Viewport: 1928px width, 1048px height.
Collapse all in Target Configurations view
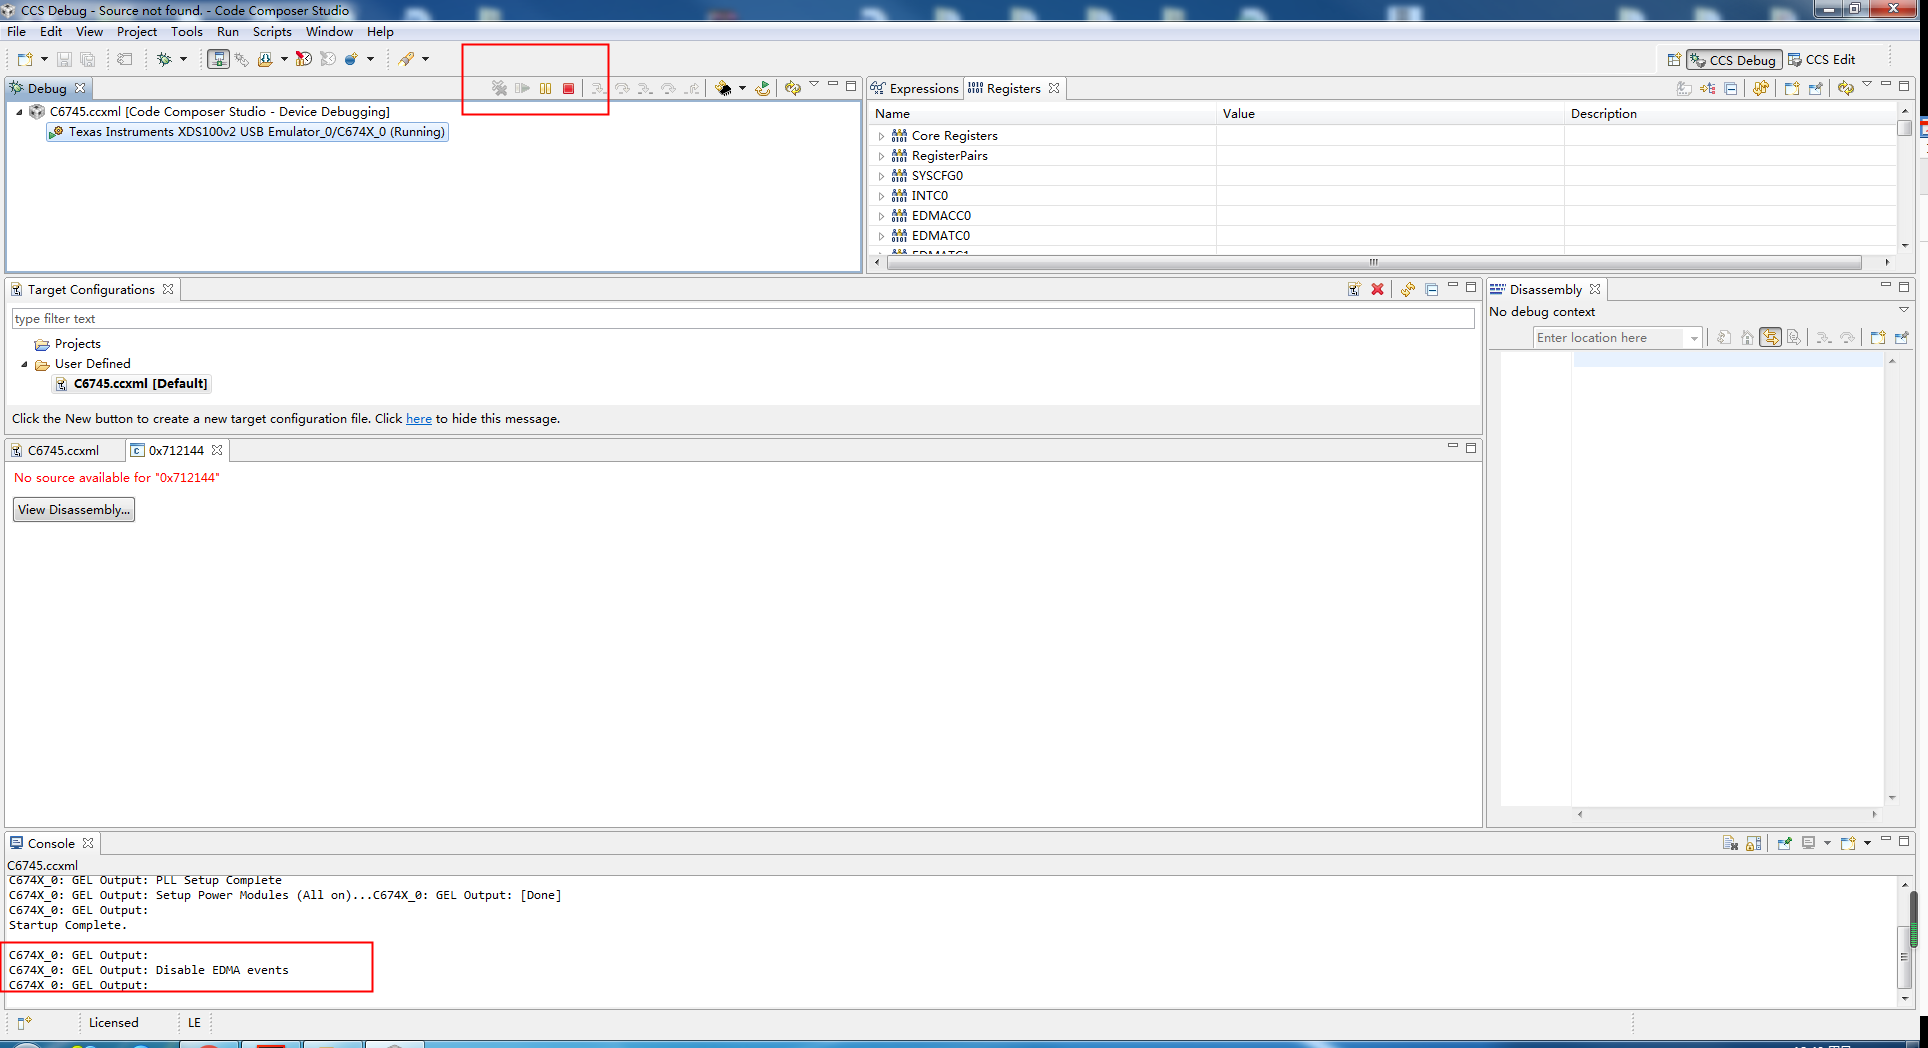(1431, 289)
